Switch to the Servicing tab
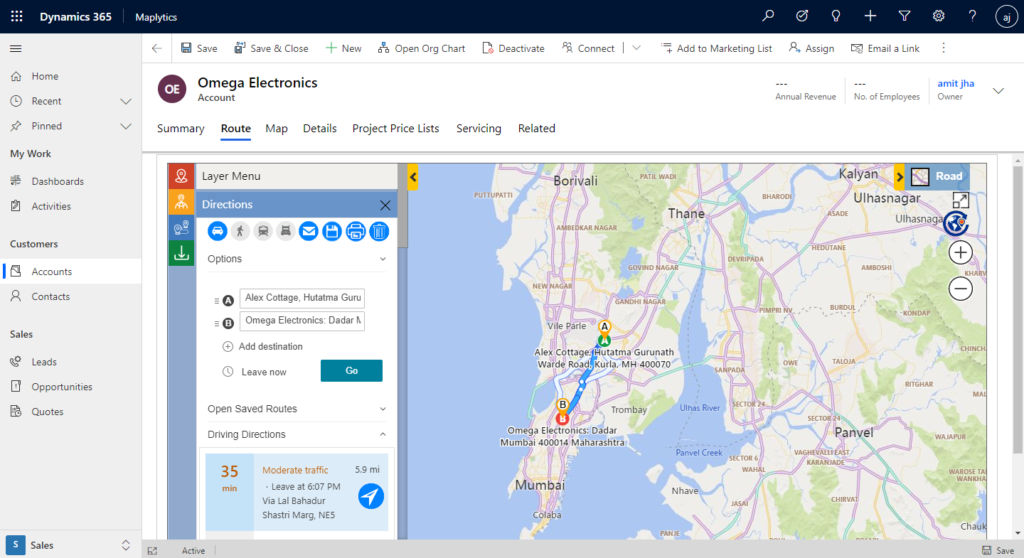This screenshot has width=1024, height=558. [479, 129]
